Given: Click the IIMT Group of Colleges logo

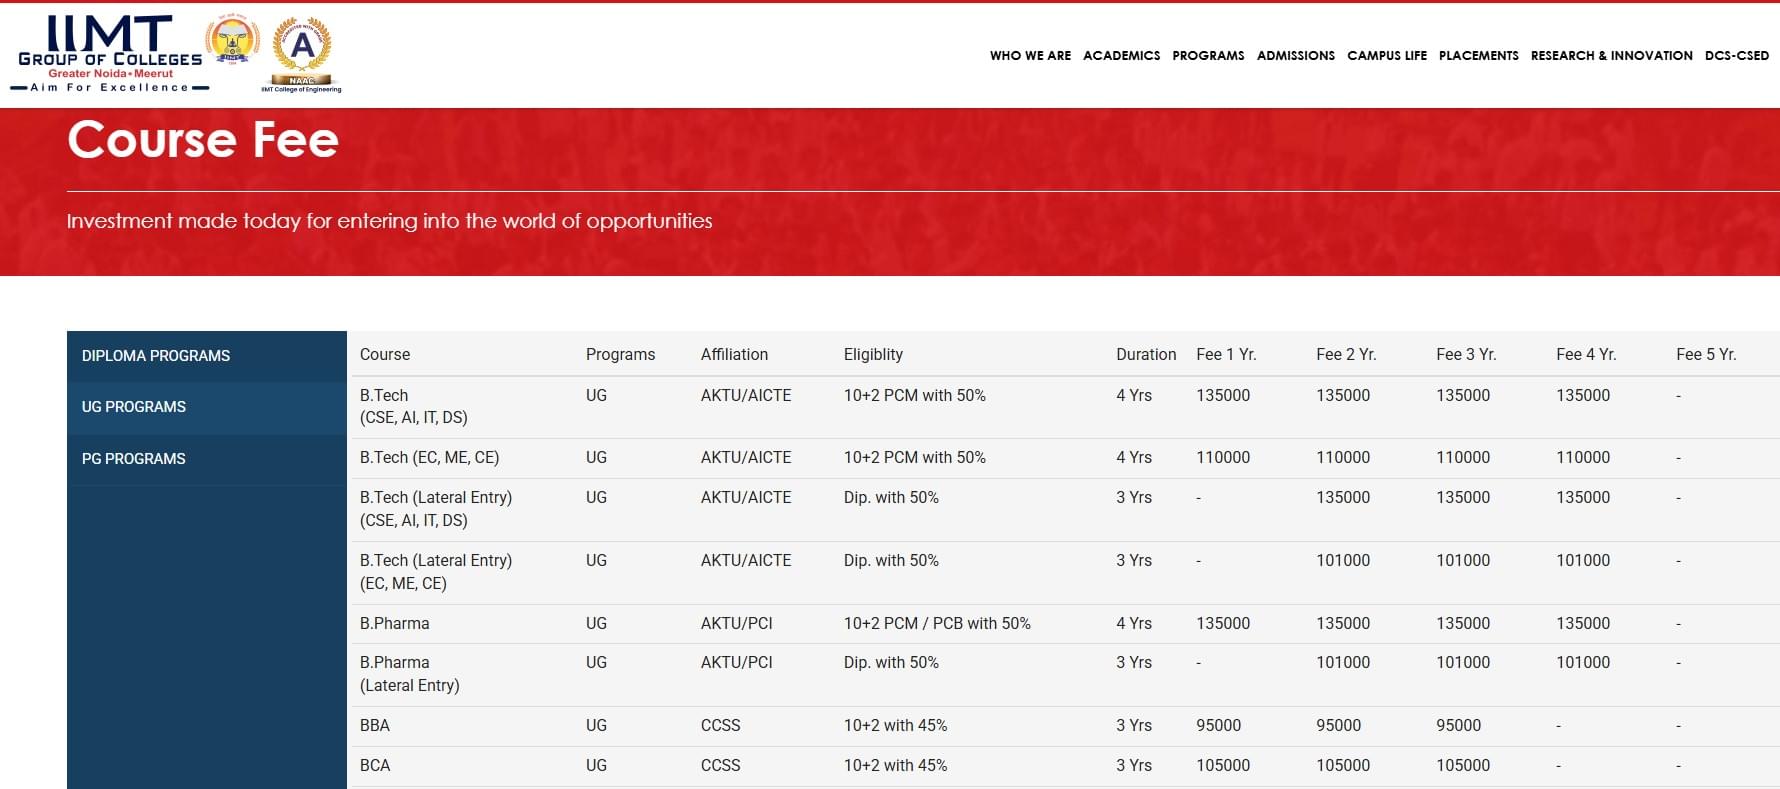Looking at the screenshot, I should coord(110,54).
